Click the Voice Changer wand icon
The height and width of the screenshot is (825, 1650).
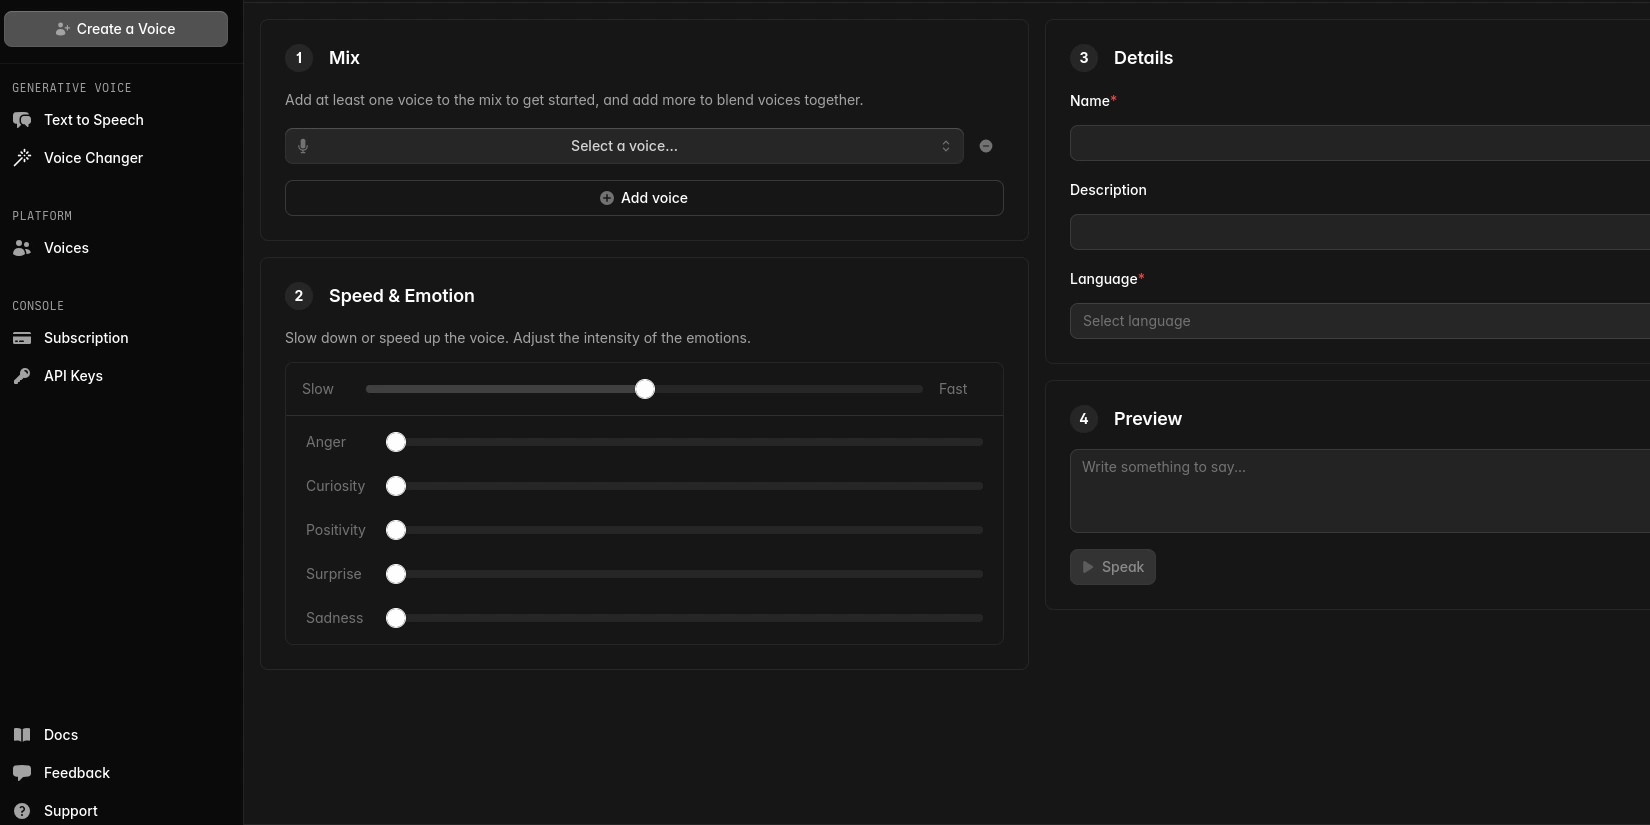tap(22, 158)
